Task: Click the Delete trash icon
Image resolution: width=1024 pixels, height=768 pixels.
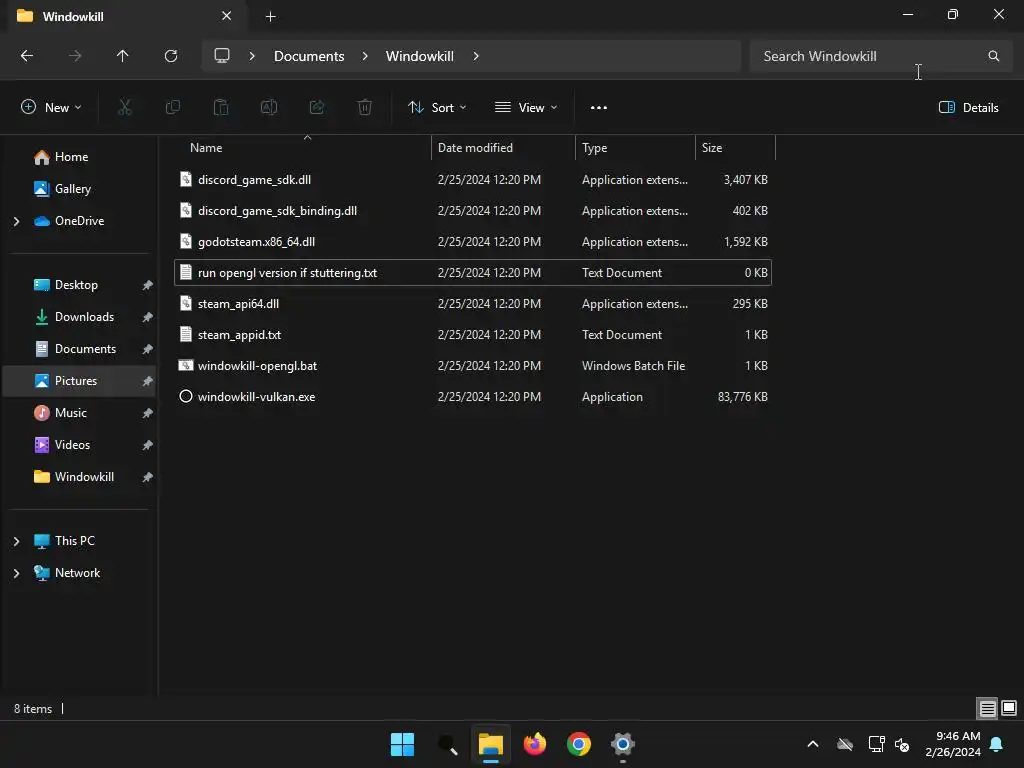Action: tap(365, 108)
